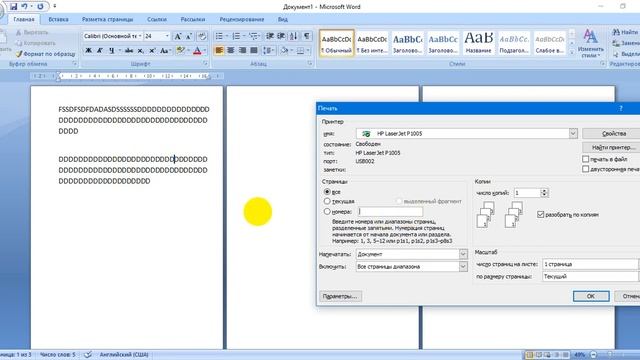Switch to the Разметка страницы tab
This screenshot has height=360, width=640.
(107, 19)
